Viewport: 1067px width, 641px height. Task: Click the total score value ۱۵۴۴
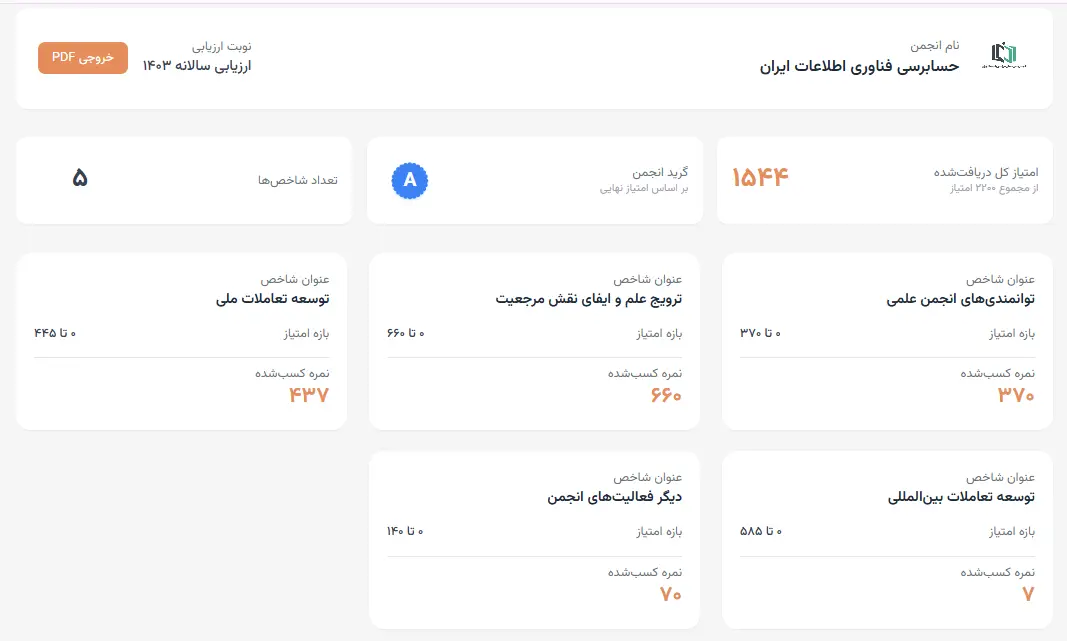760,178
